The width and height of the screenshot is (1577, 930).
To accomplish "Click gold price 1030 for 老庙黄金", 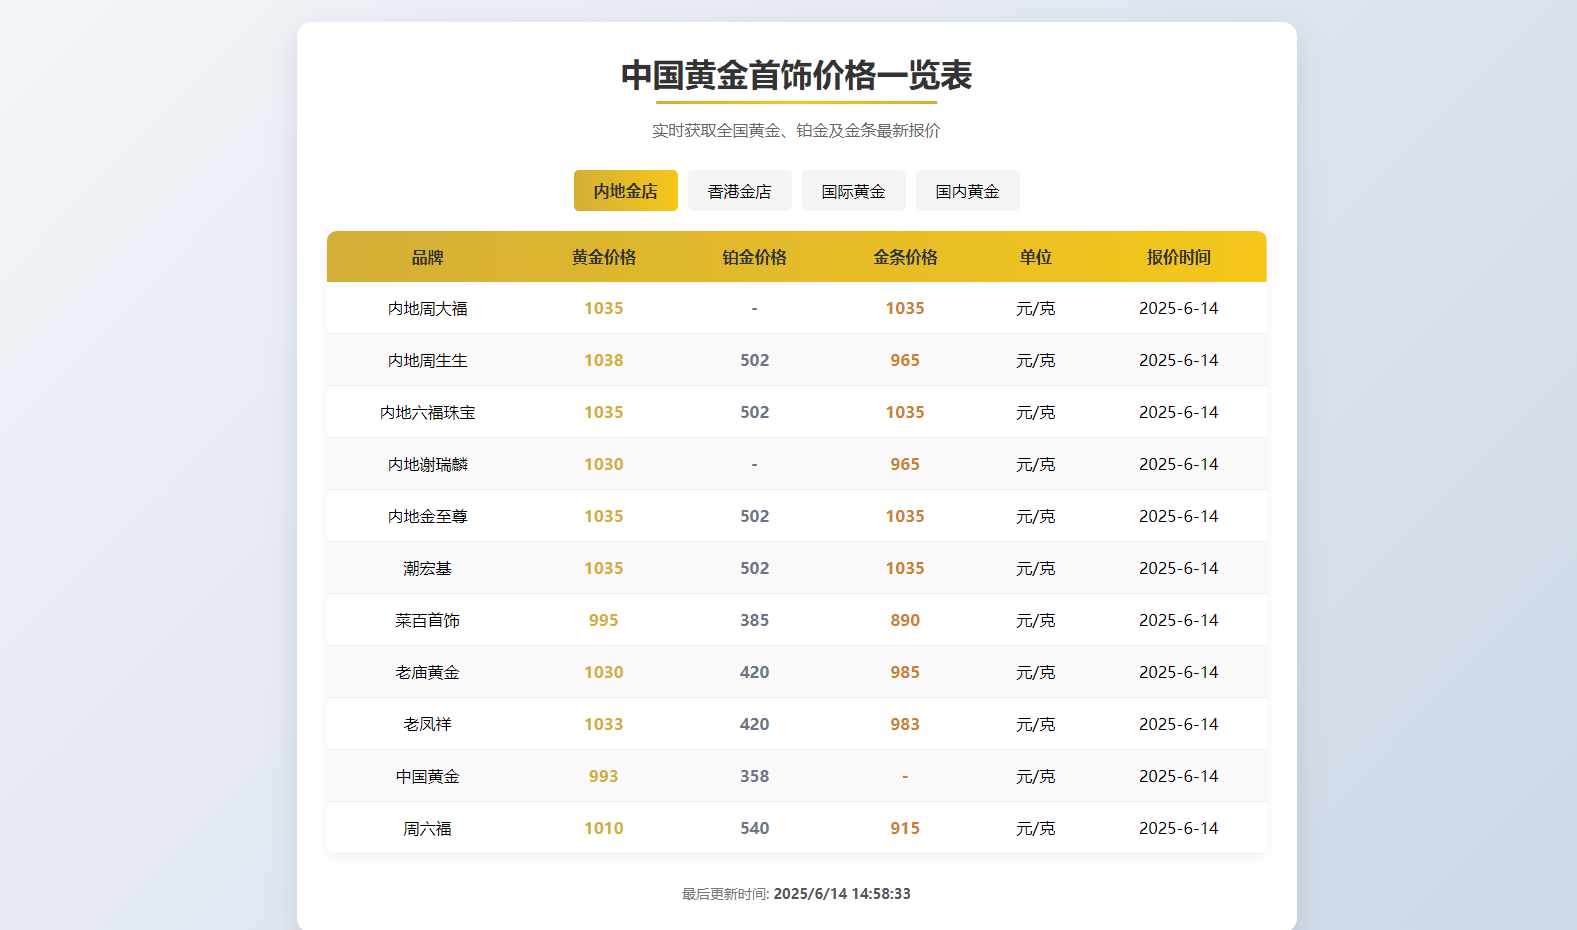I will (604, 672).
